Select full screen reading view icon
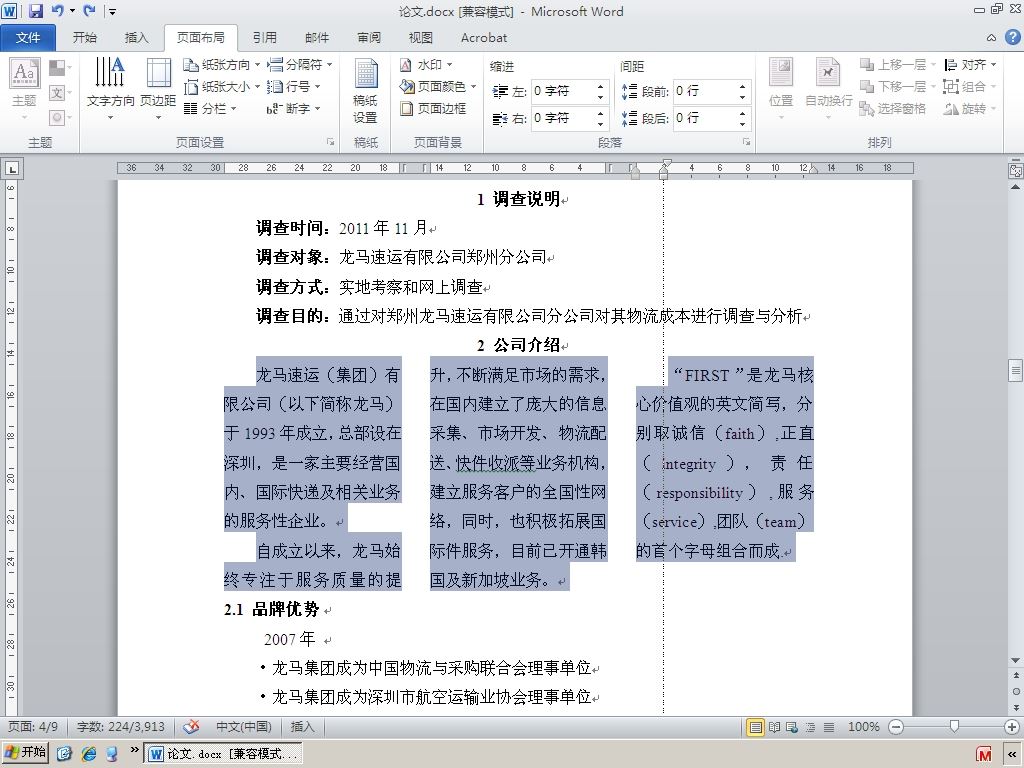The height and width of the screenshot is (768, 1024). click(x=775, y=727)
